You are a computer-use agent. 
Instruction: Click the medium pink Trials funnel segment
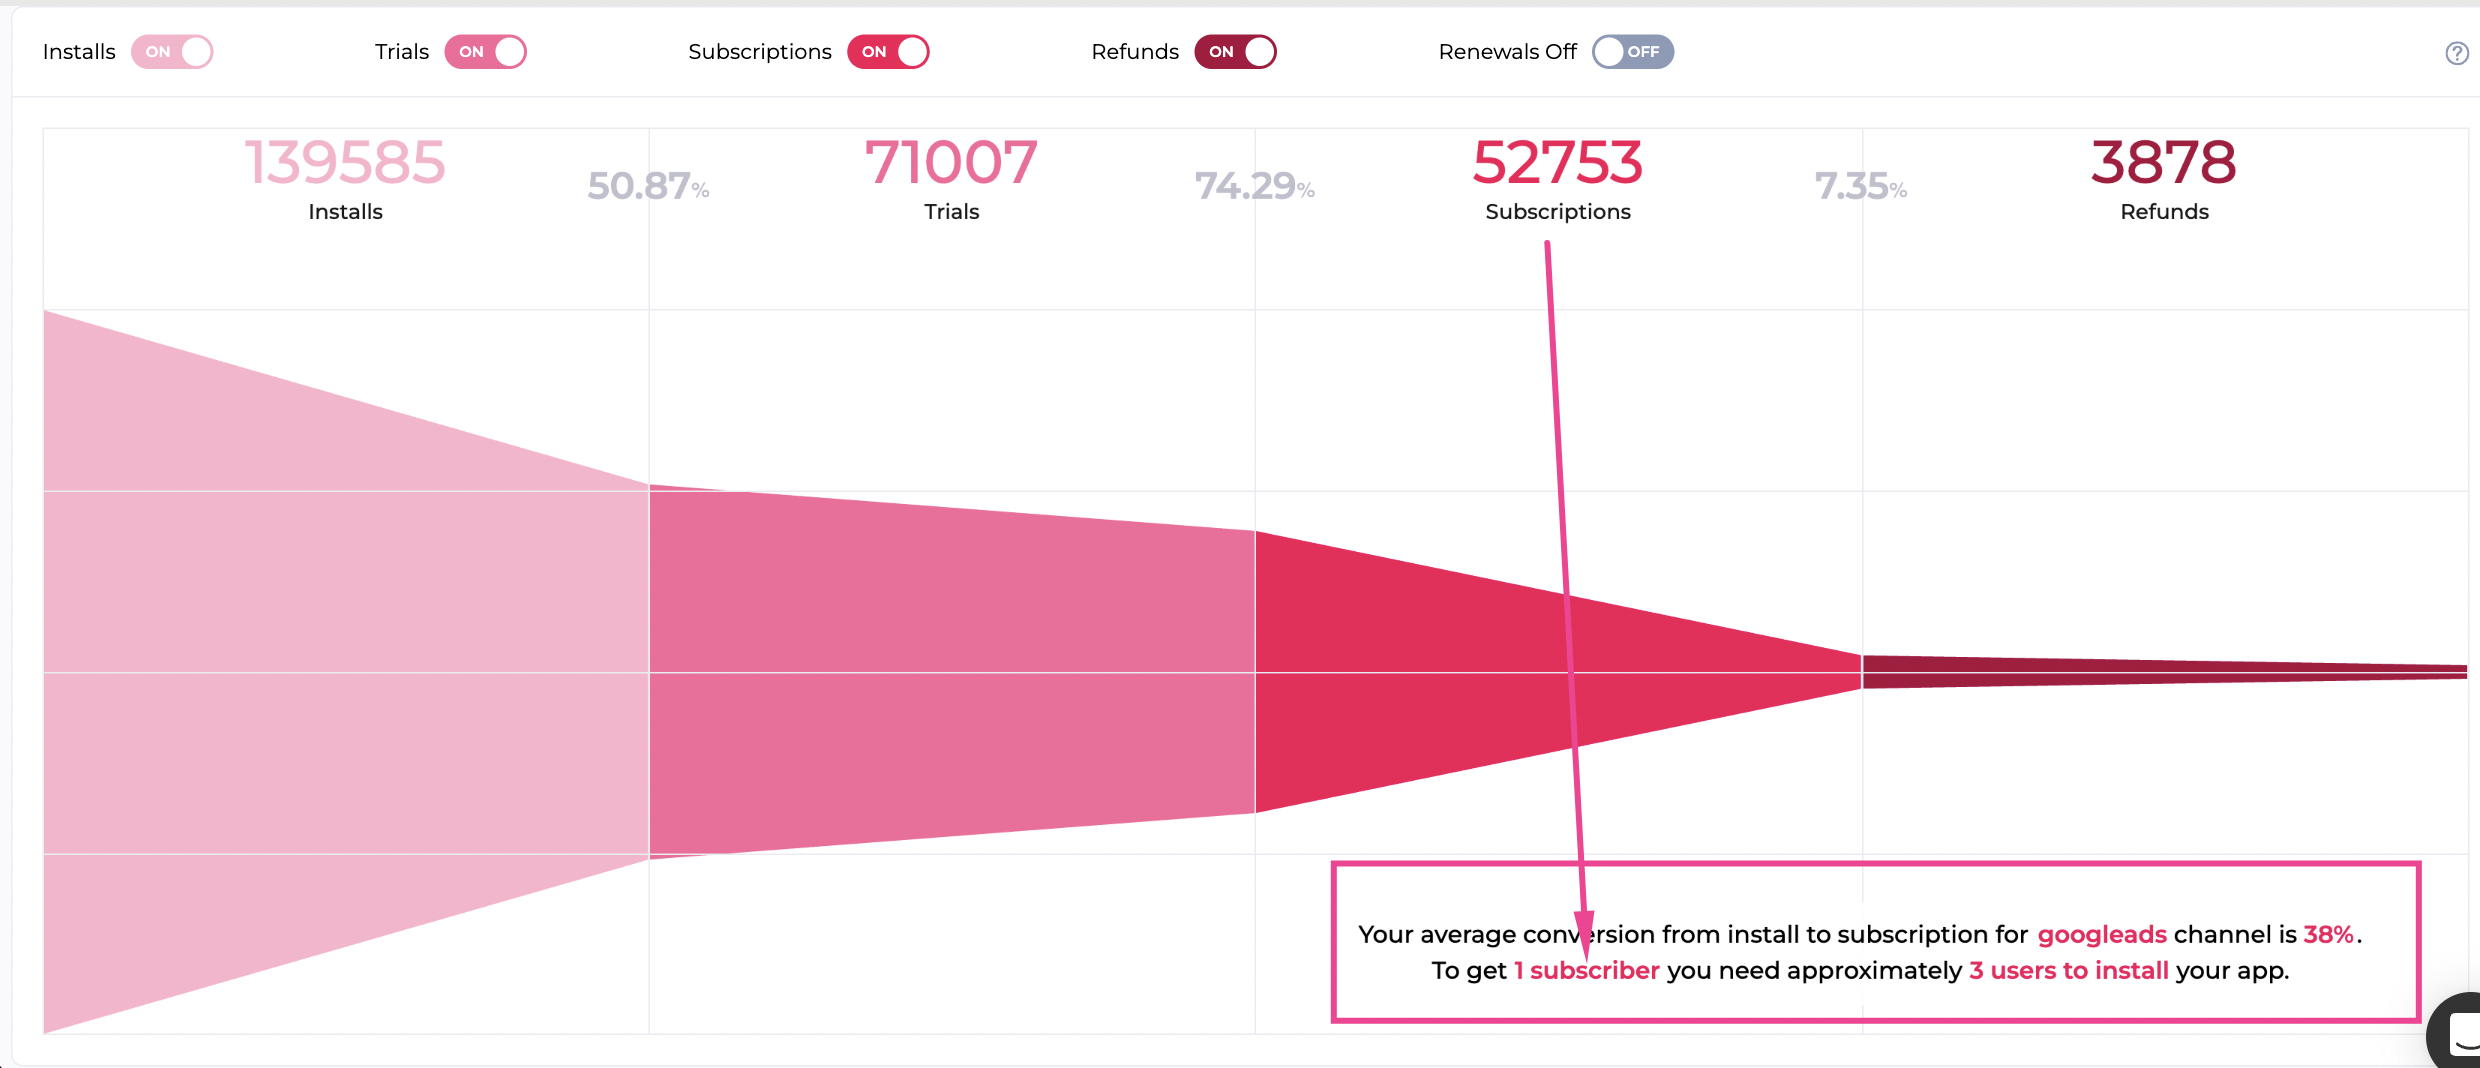(x=951, y=672)
